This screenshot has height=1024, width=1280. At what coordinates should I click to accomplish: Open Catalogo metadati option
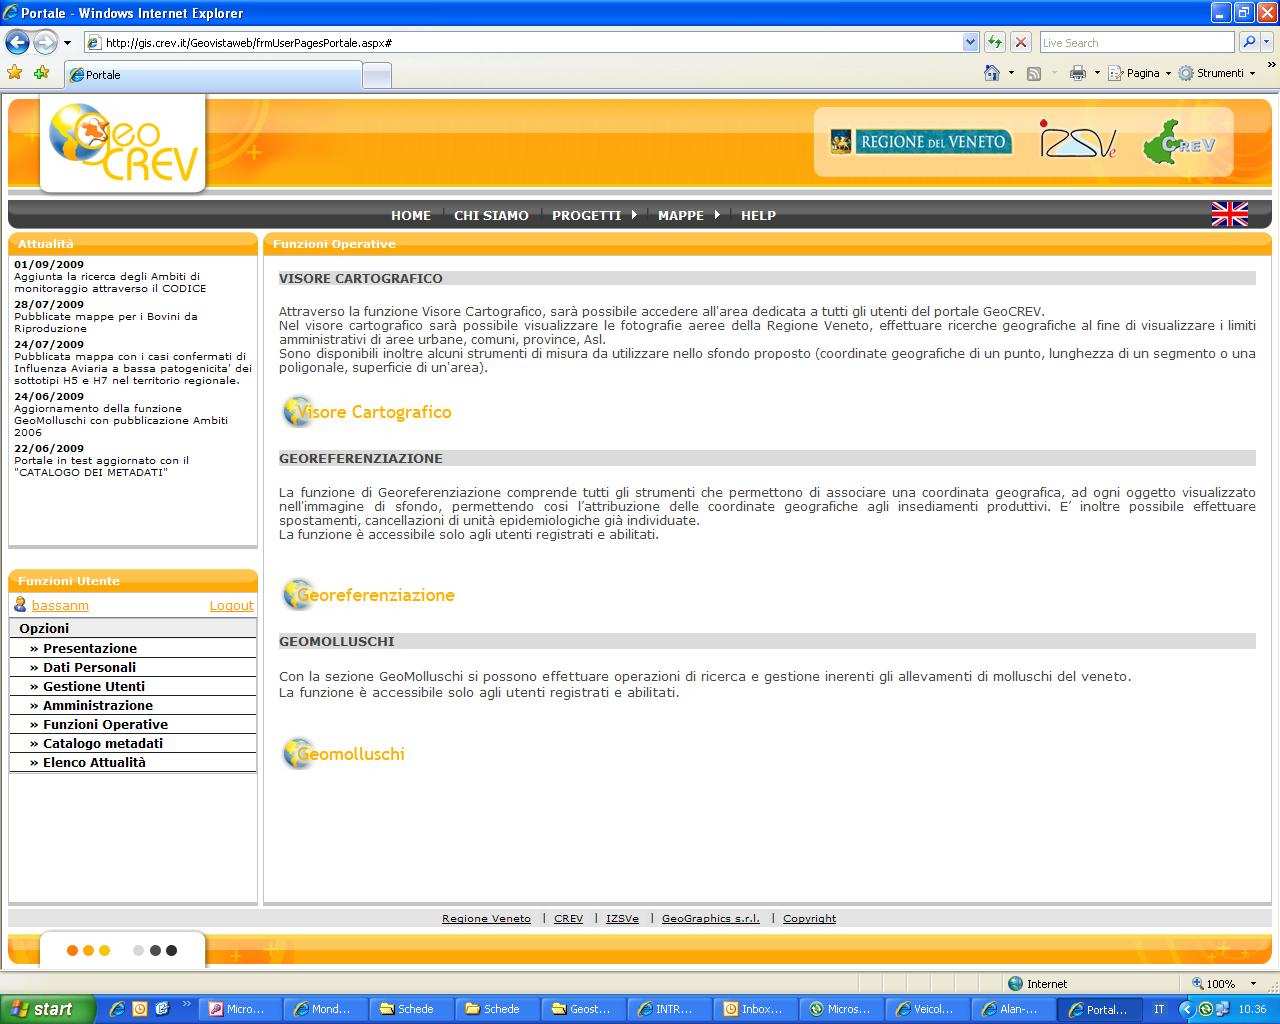click(133, 743)
